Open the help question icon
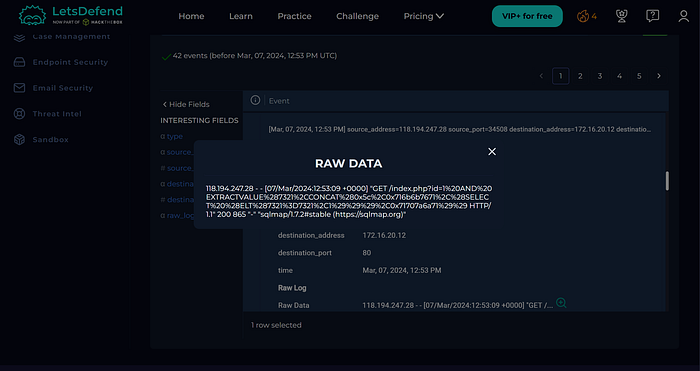Image resolution: width=700 pixels, height=371 pixels. [652, 17]
